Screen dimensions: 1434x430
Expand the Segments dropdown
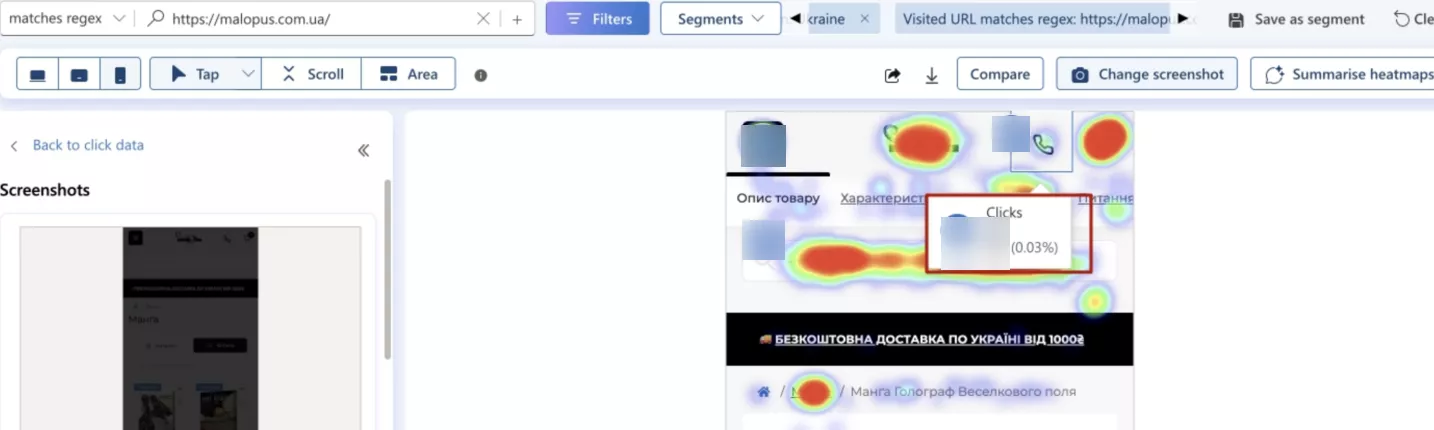[x=721, y=19]
